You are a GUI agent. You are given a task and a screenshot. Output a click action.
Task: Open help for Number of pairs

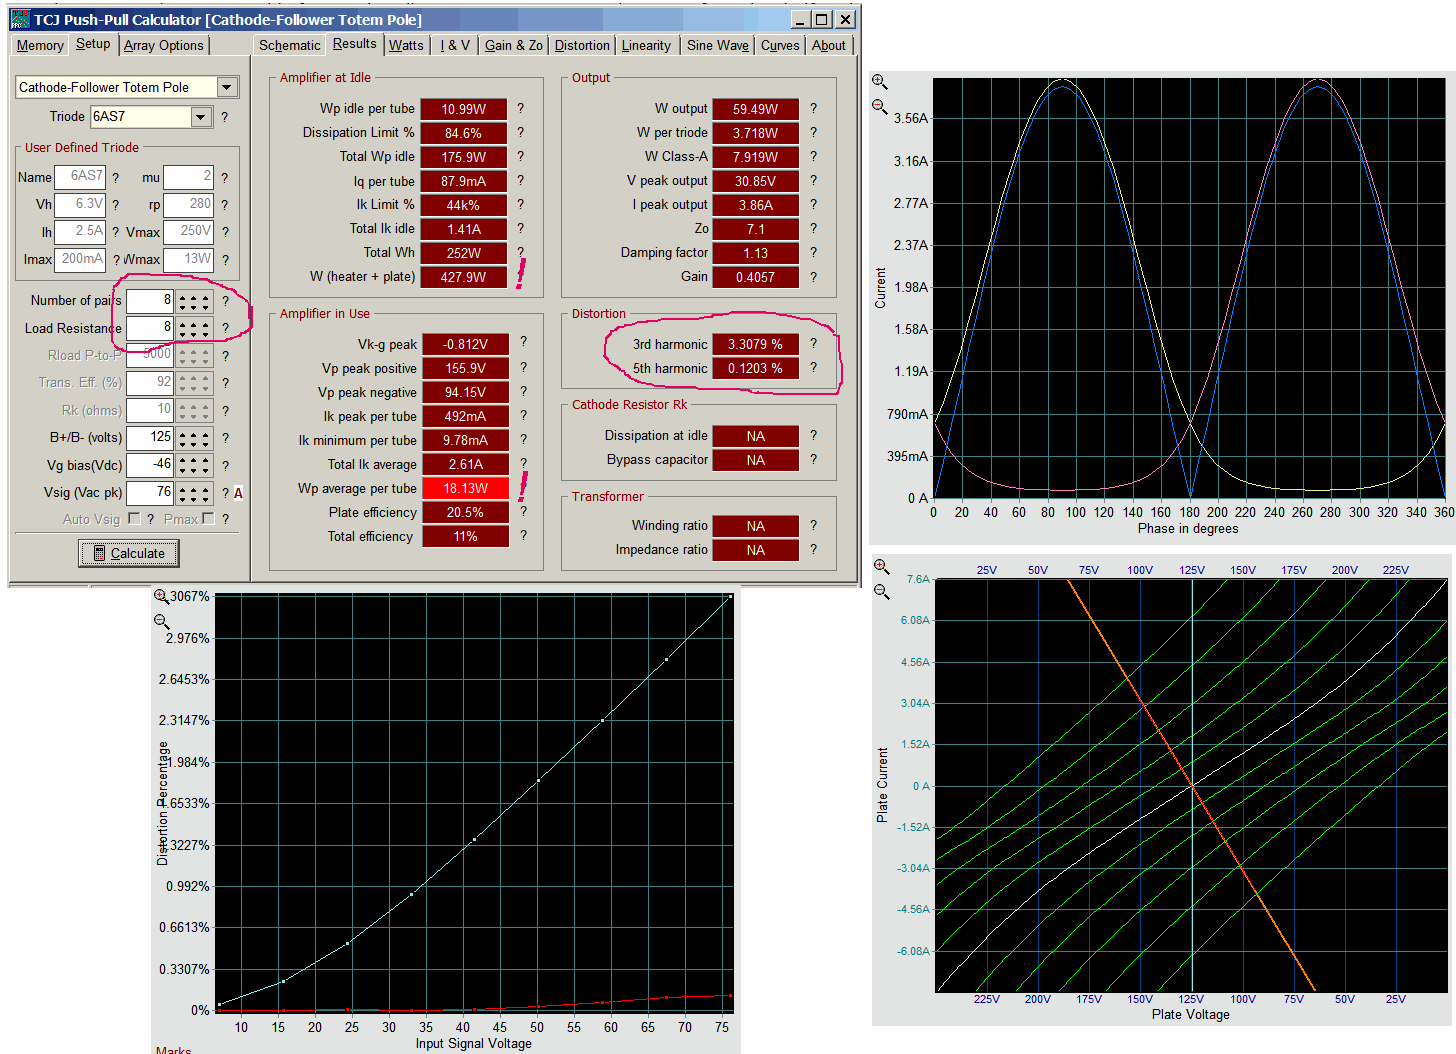(225, 300)
